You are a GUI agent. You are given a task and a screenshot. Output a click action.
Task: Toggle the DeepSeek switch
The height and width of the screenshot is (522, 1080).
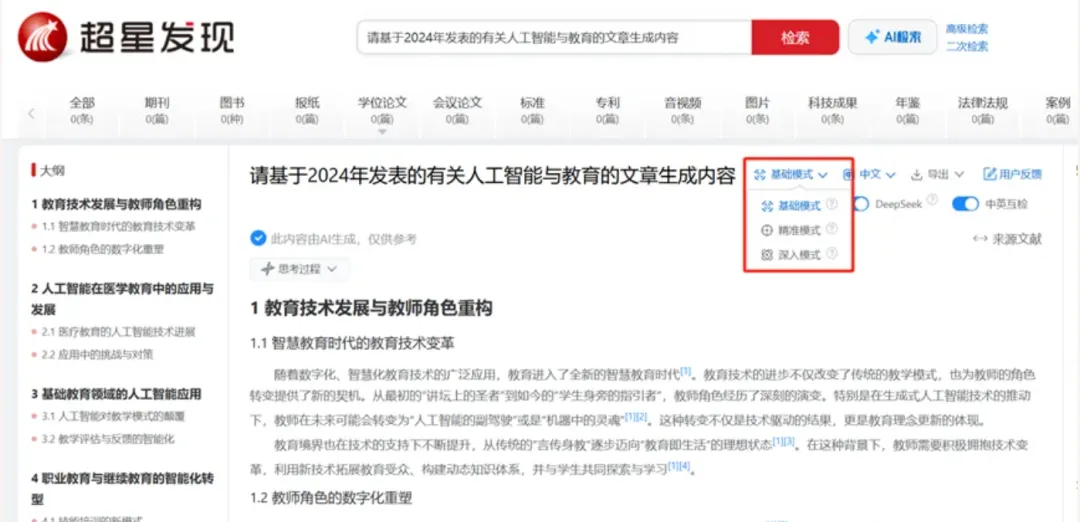coord(860,204)
